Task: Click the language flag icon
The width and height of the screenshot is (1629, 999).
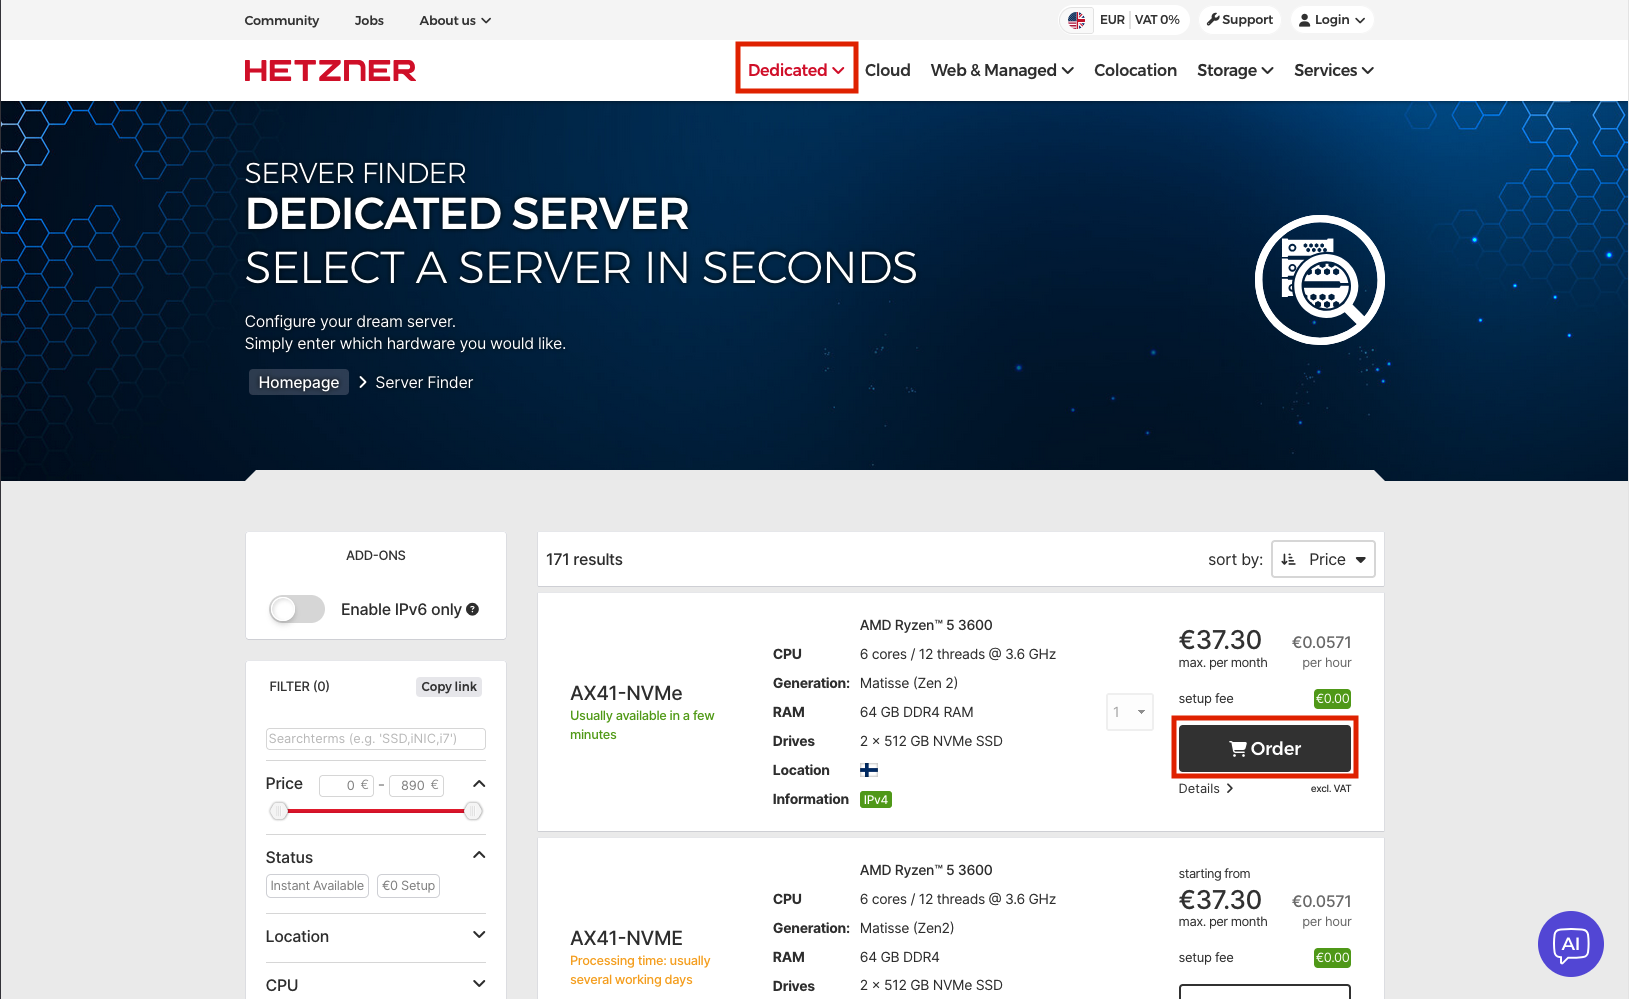Action: click(1076, 20)
